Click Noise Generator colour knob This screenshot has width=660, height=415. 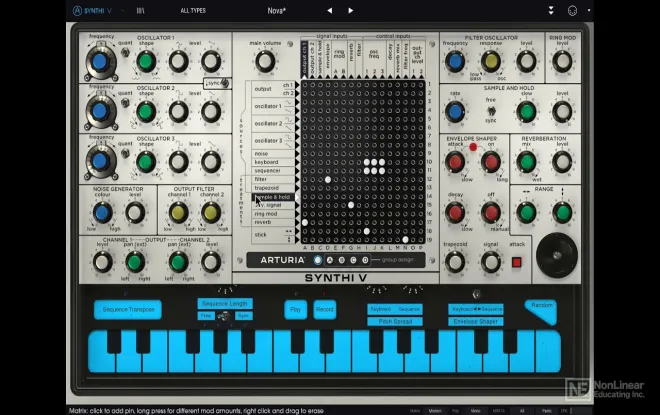point(102,213)
